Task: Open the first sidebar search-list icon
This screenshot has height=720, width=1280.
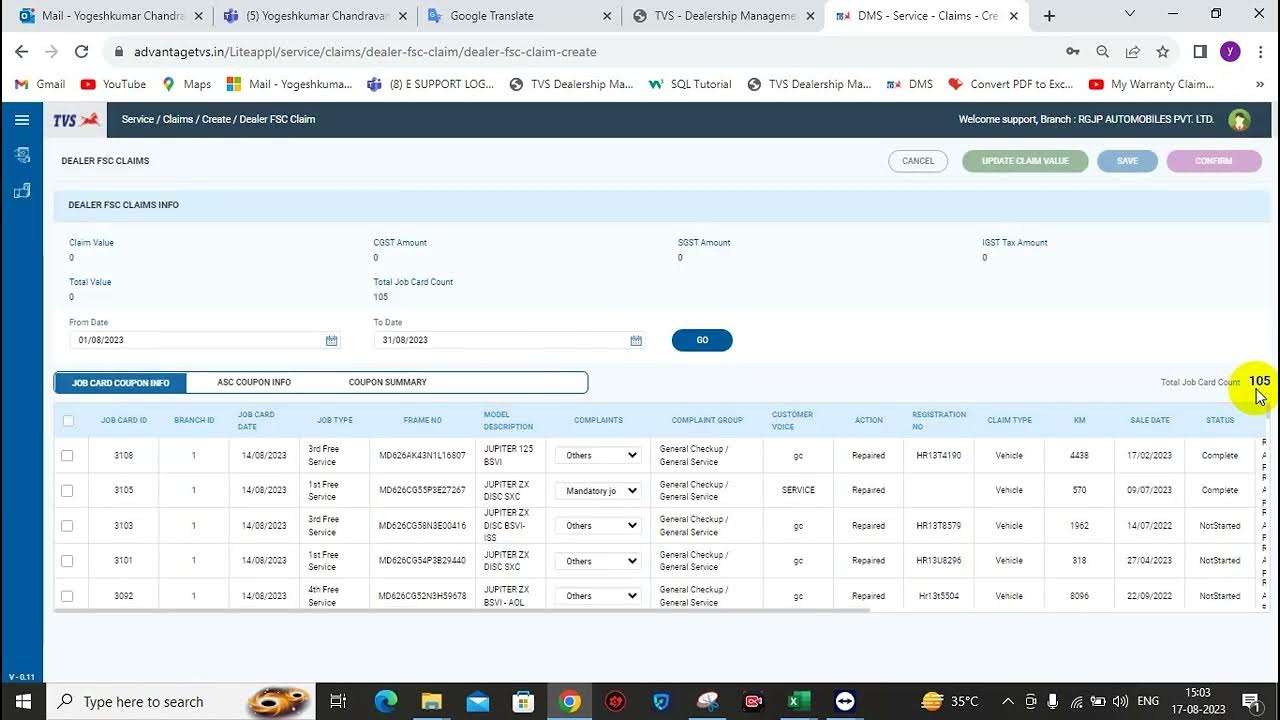Action: click(22, 155)
